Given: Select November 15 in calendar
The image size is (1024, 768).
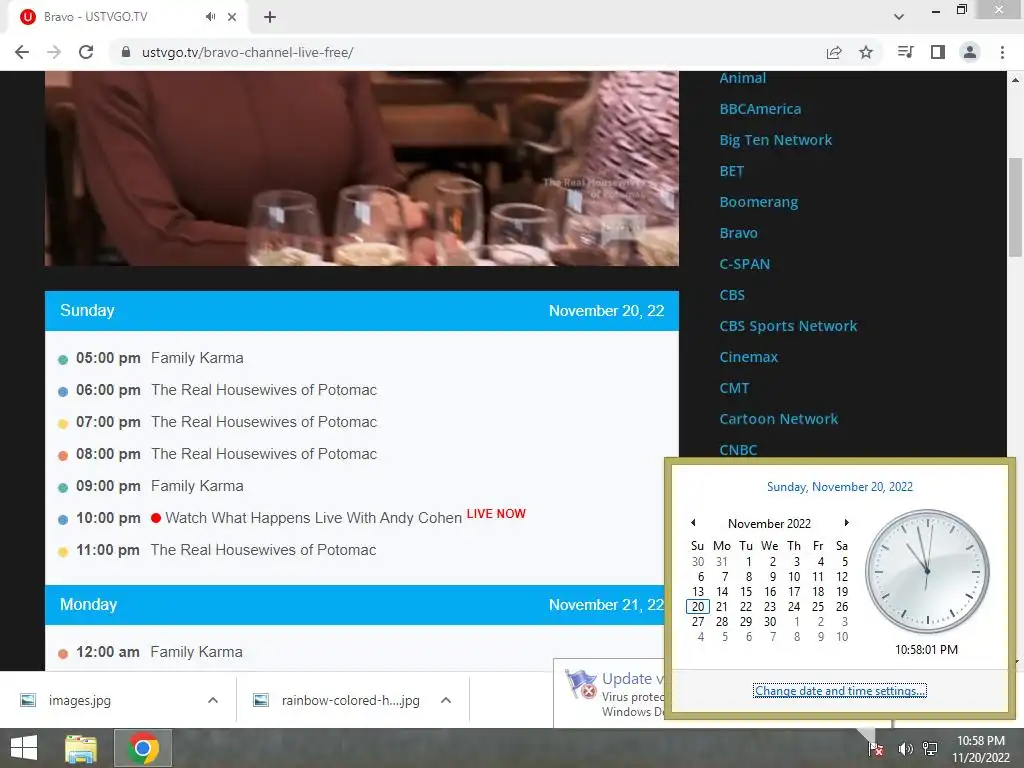Looking at the screenshot, I should 746,592.
